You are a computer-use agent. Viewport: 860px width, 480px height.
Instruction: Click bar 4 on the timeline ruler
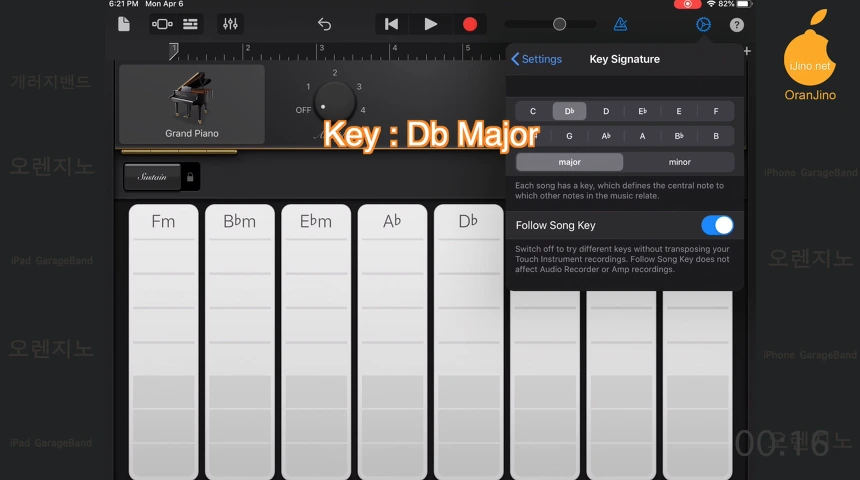[394, 48]
